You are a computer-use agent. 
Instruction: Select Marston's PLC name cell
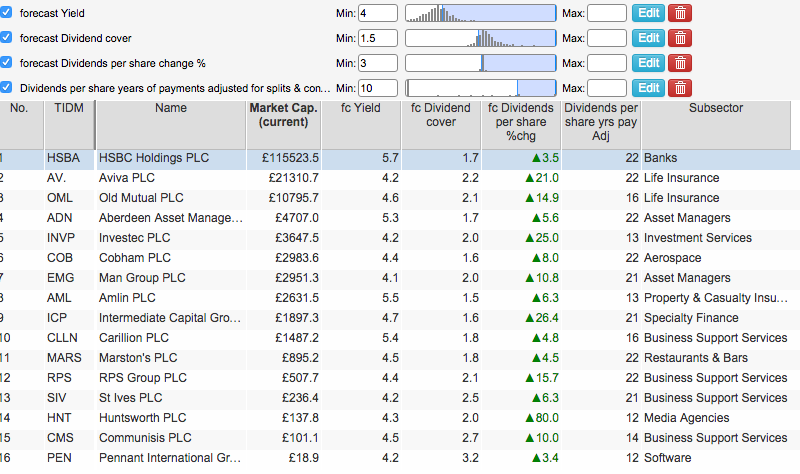pos(171,358)
